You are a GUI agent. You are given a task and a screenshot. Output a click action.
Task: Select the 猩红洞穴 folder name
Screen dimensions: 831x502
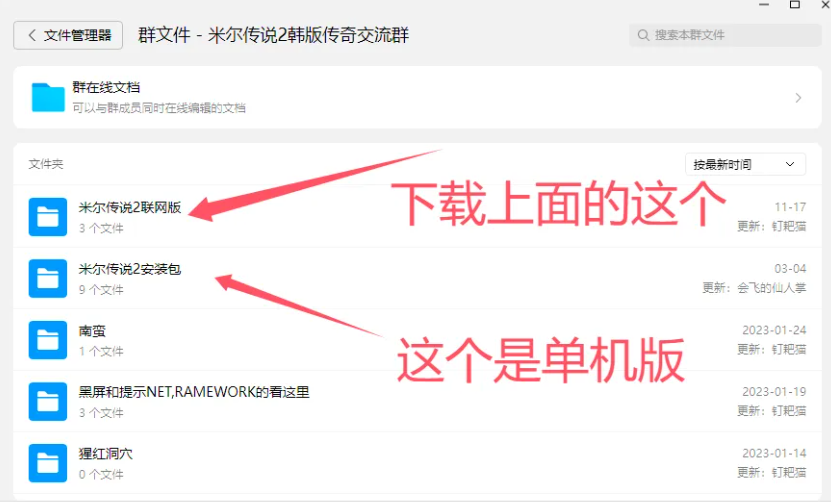[105, 454]
